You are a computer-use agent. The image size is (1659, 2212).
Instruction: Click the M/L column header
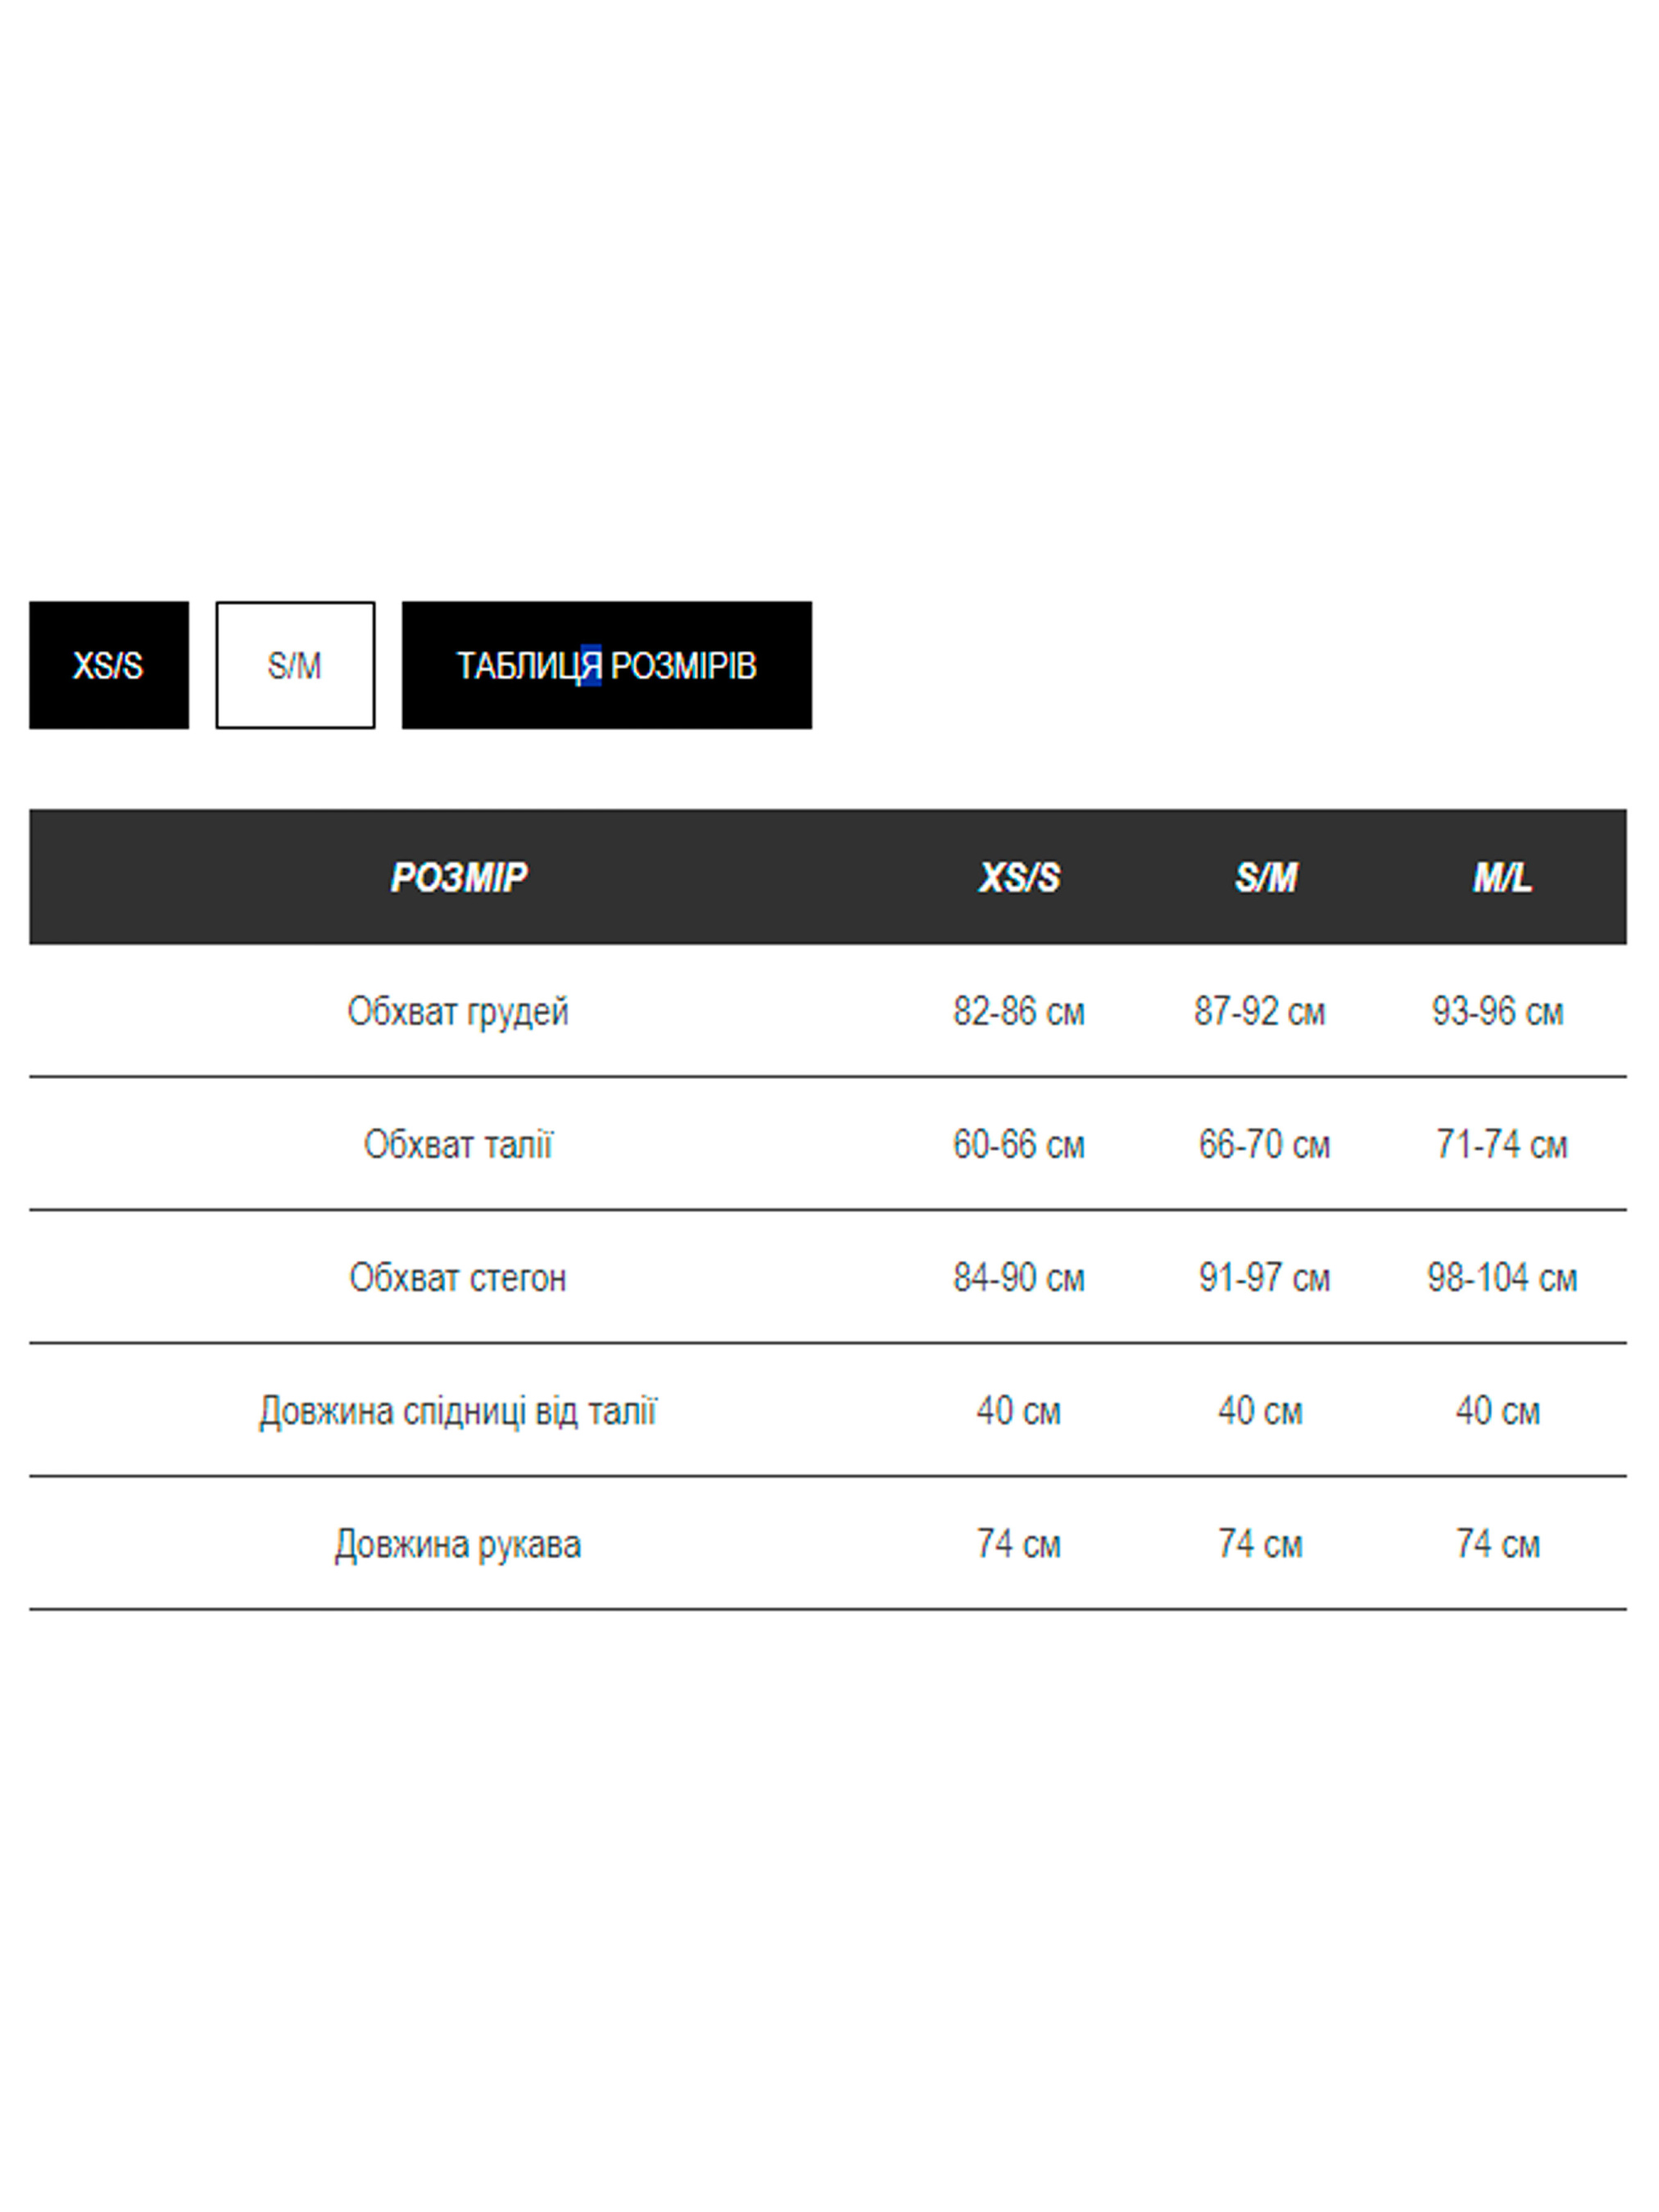pos(1501,877)
